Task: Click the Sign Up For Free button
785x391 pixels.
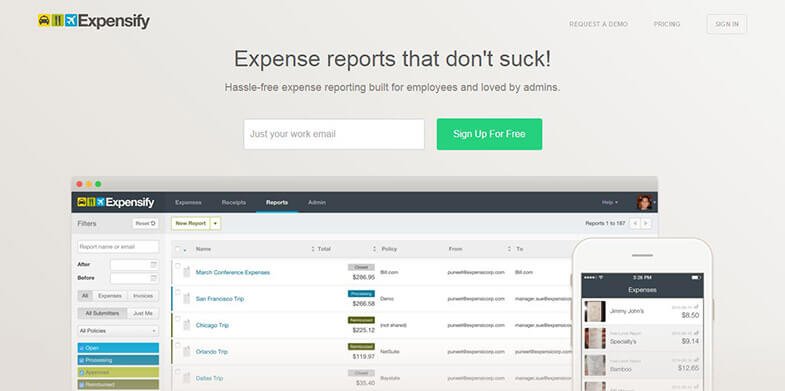Action: point(489,134)
